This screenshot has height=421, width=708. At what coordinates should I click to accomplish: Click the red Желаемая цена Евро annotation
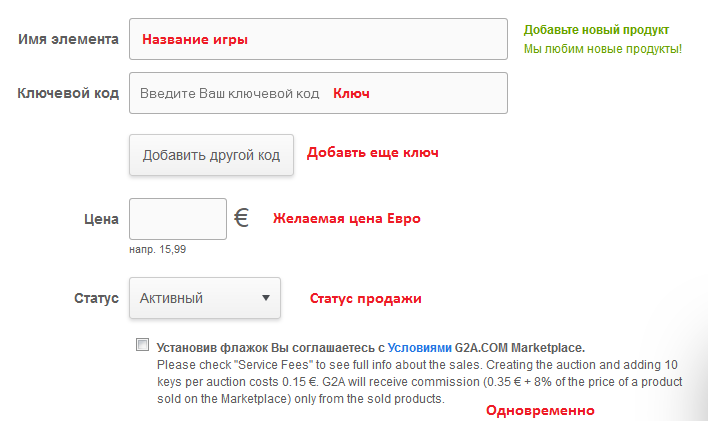point(347,219)
